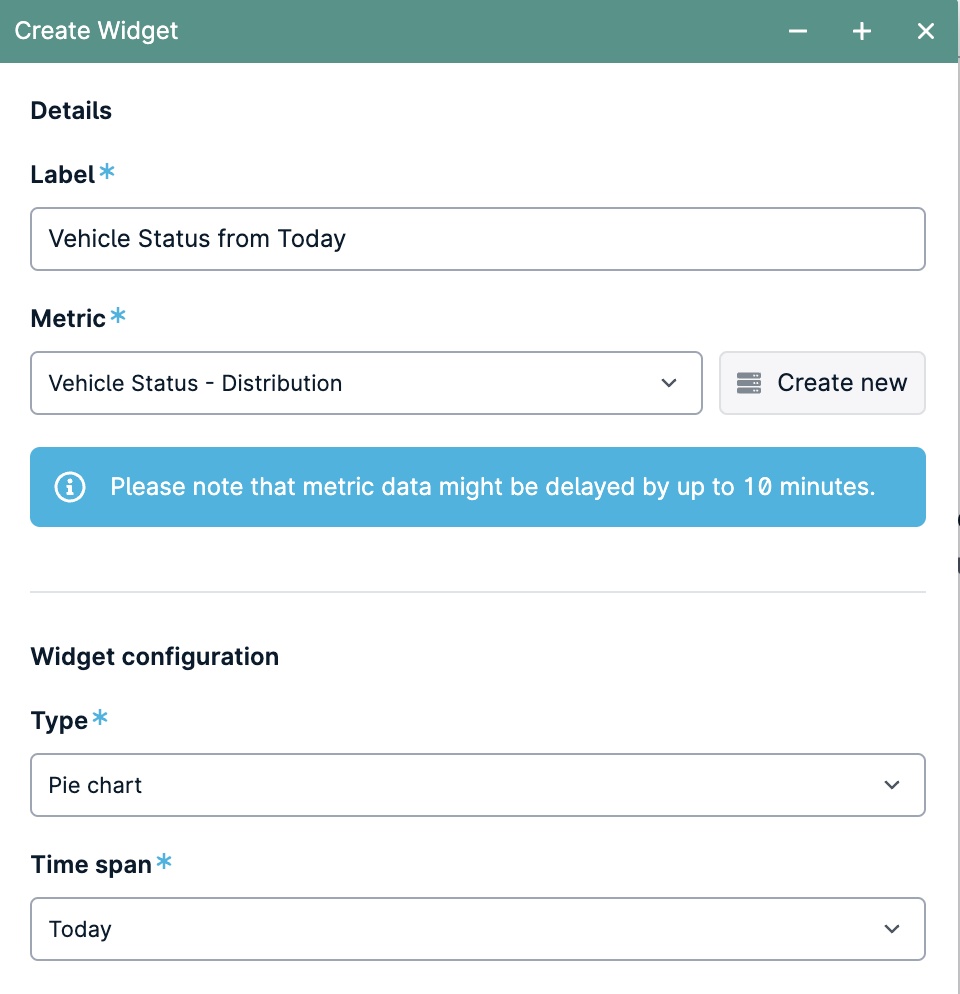Click the Create new metric button
Image resolution: width=960 pixels, height=994 pixels.
(822, 383)
